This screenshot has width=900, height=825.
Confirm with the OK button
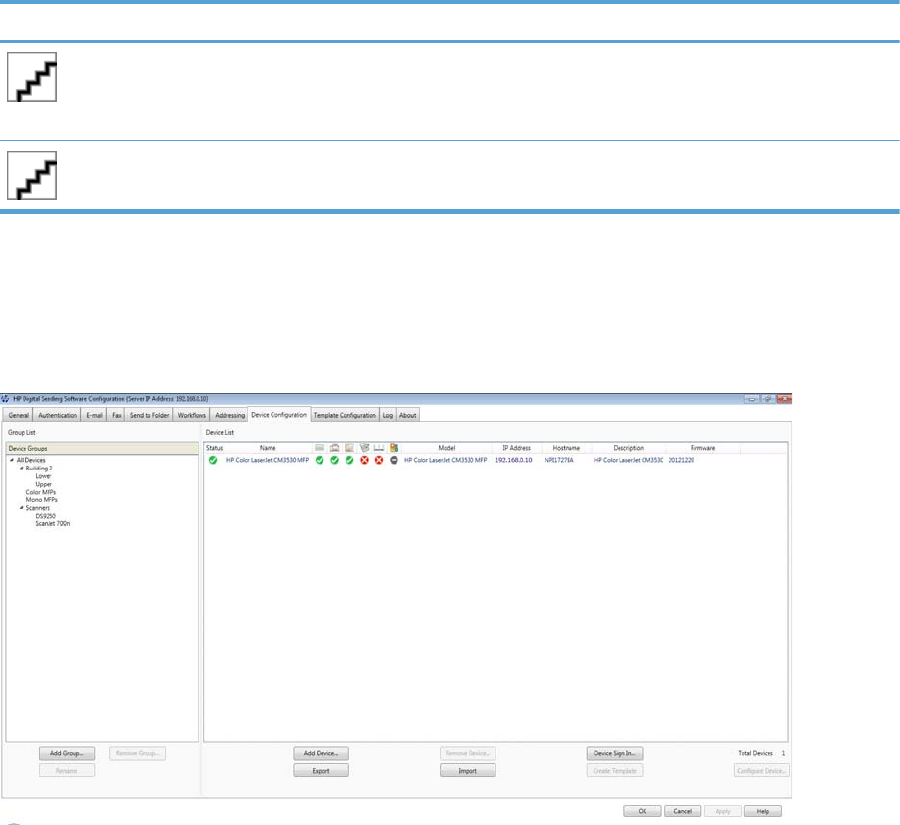[642, 811]
